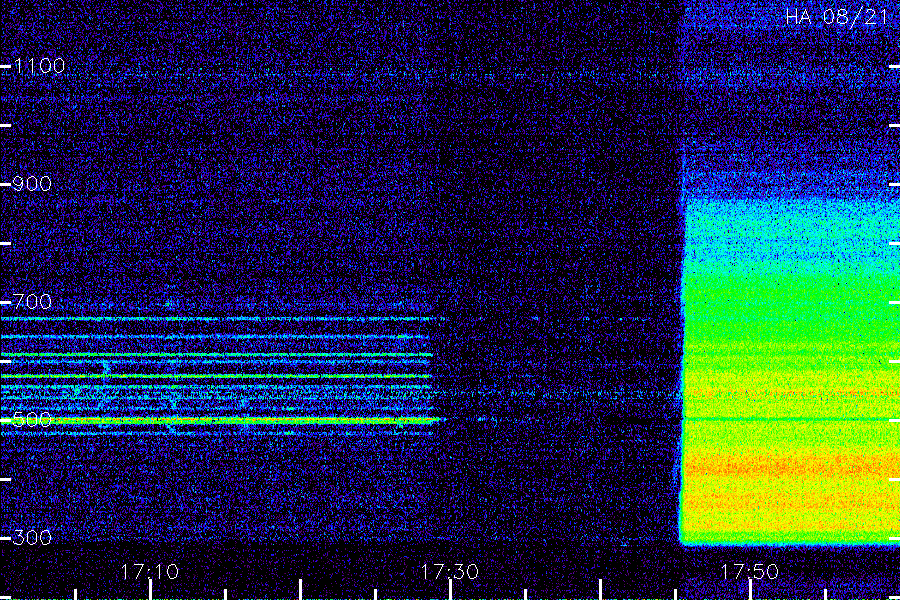Click the 1100 frequency axis label

pos(39,66)
